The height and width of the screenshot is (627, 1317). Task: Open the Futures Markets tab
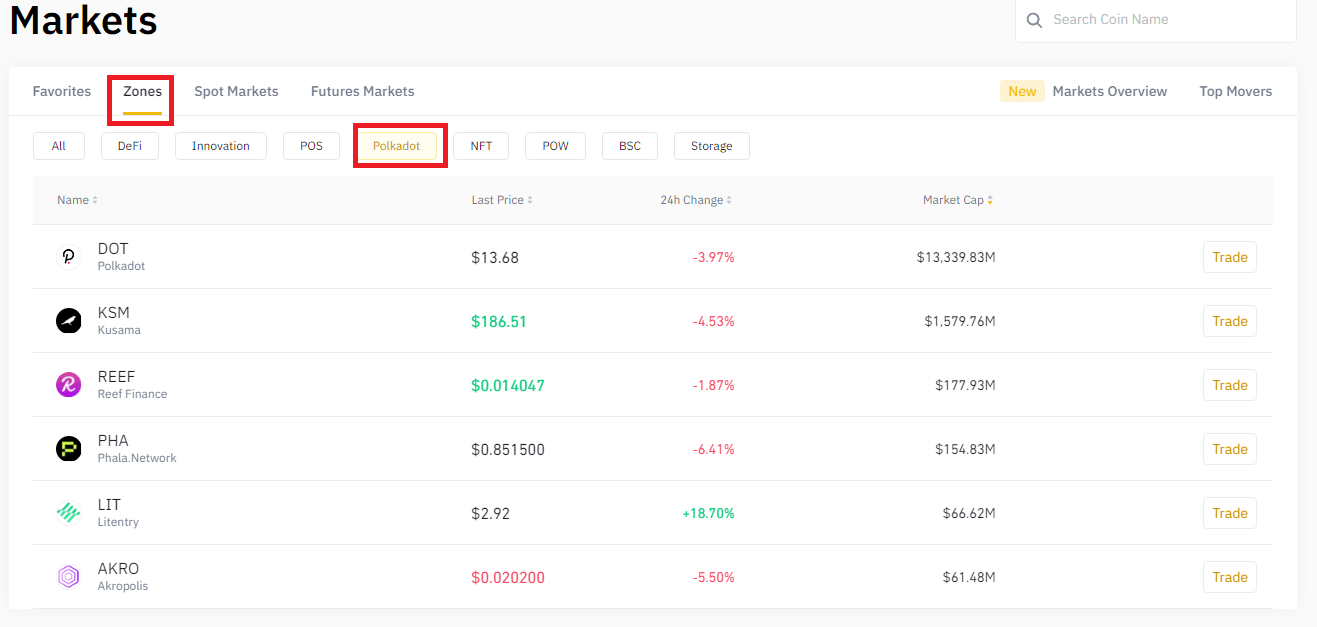(362, 91)
